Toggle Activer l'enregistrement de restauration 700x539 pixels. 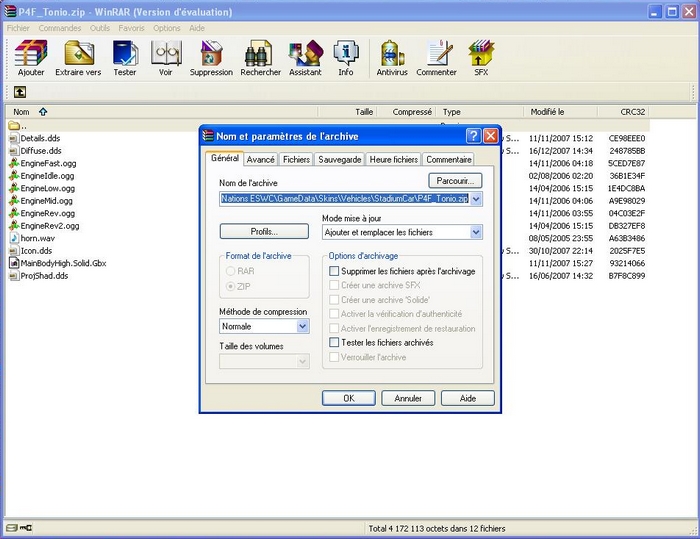(x=334, y=328)
